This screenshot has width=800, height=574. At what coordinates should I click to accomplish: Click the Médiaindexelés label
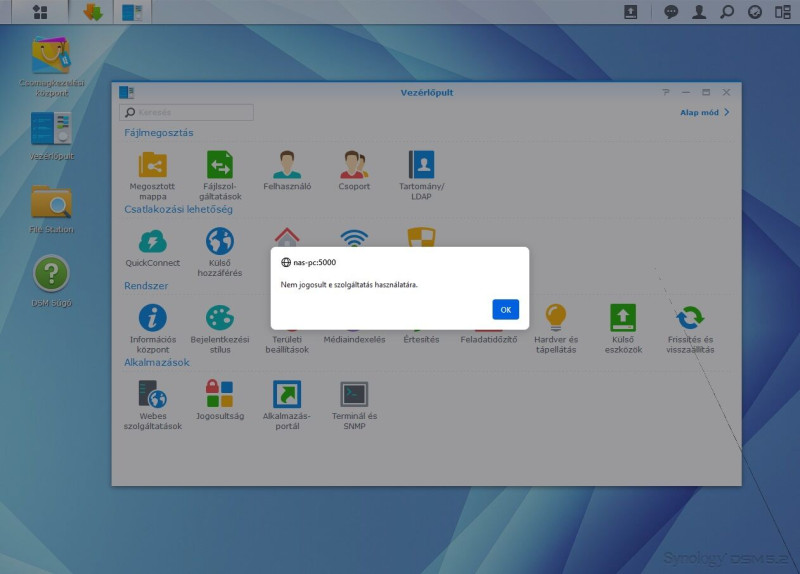[x=354, y=339]
